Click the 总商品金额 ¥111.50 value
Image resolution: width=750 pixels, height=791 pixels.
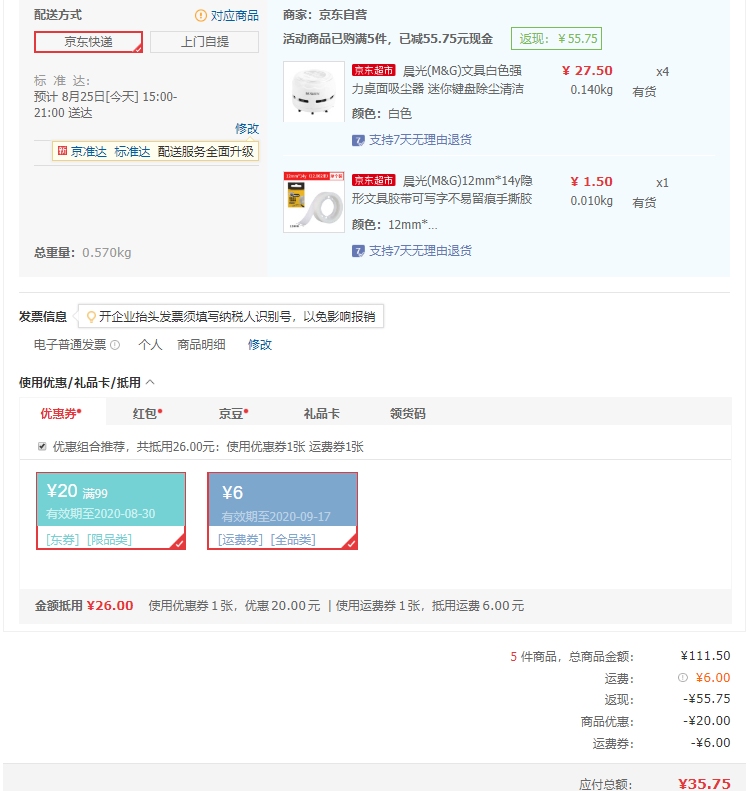pos(705,656)
